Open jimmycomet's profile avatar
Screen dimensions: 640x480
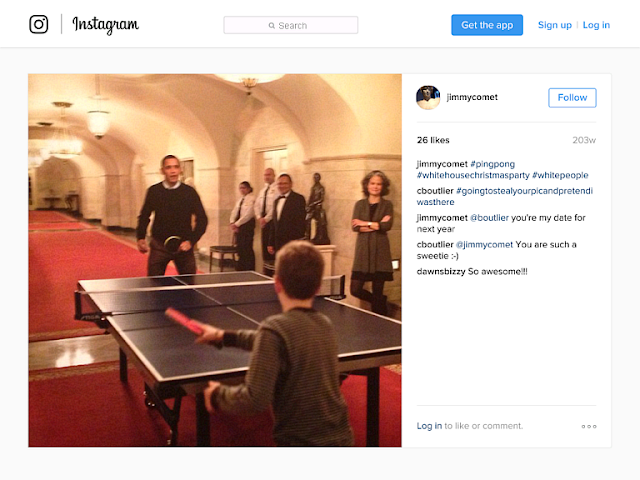428,98
